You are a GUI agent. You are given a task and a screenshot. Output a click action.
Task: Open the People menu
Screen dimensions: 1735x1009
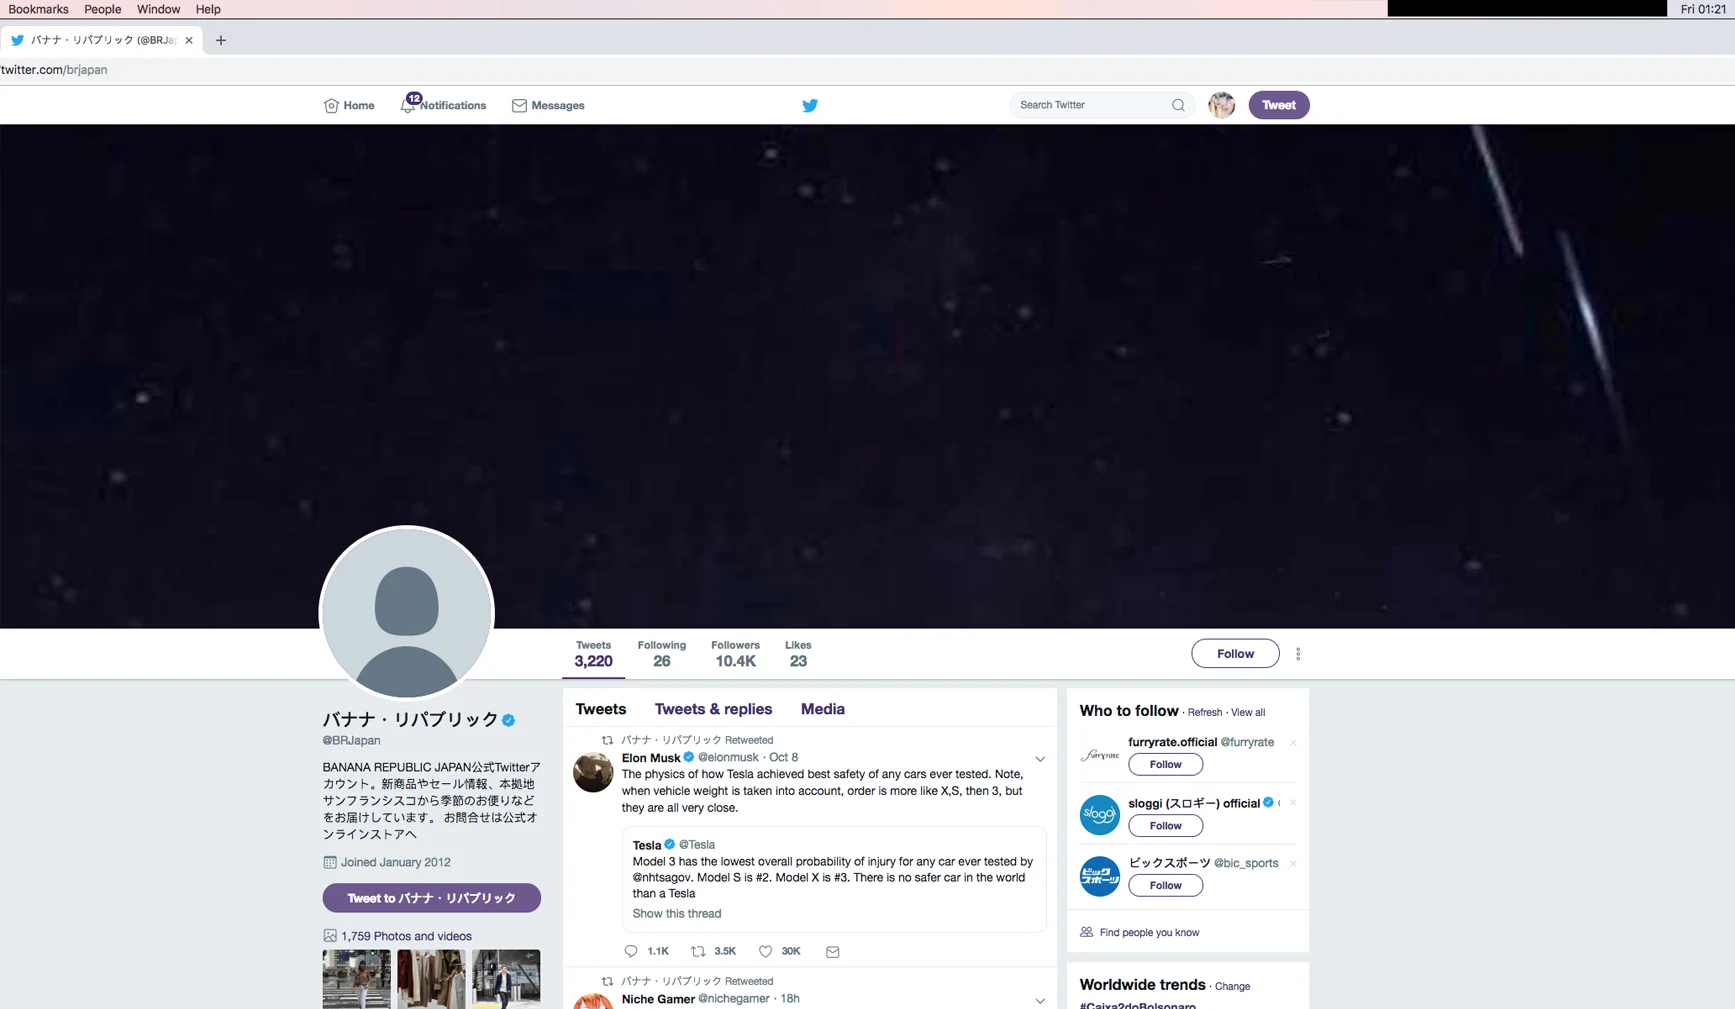[102, 9]
